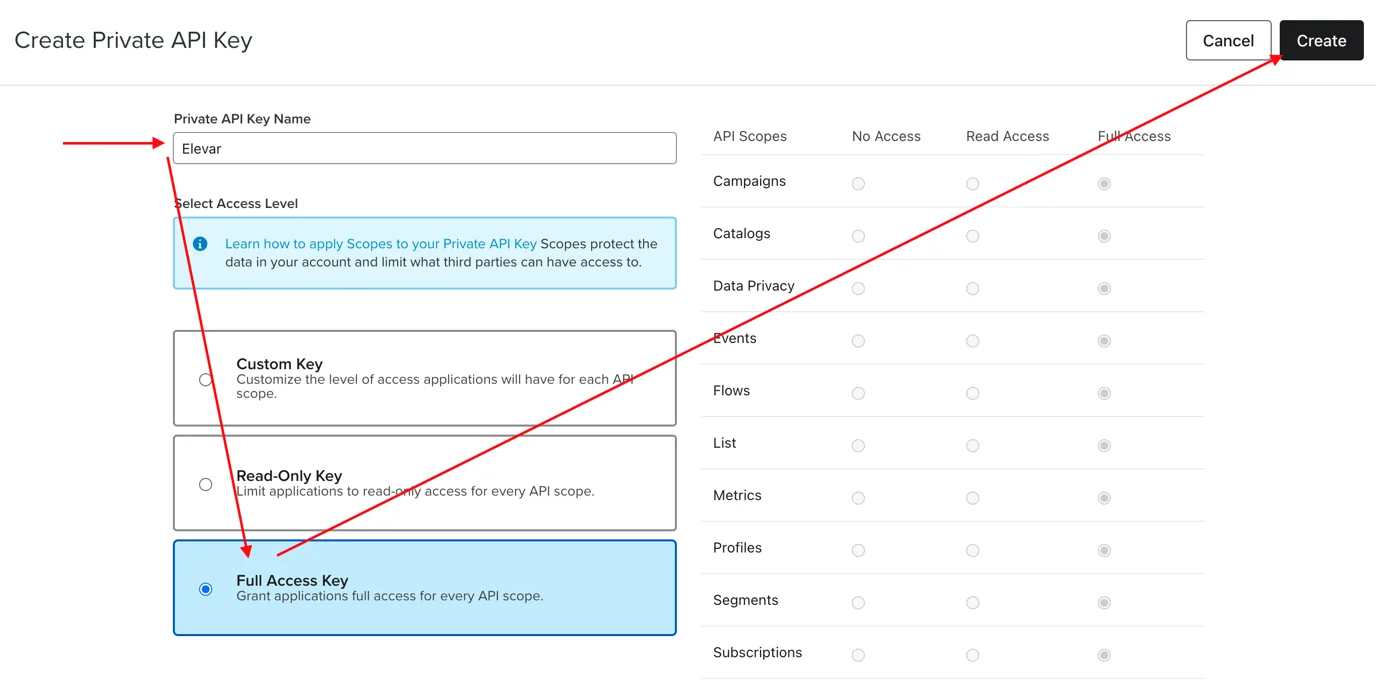1376x694 pixels.
Task: Set Segments scope to Read Access
Action: click(972, 603)
